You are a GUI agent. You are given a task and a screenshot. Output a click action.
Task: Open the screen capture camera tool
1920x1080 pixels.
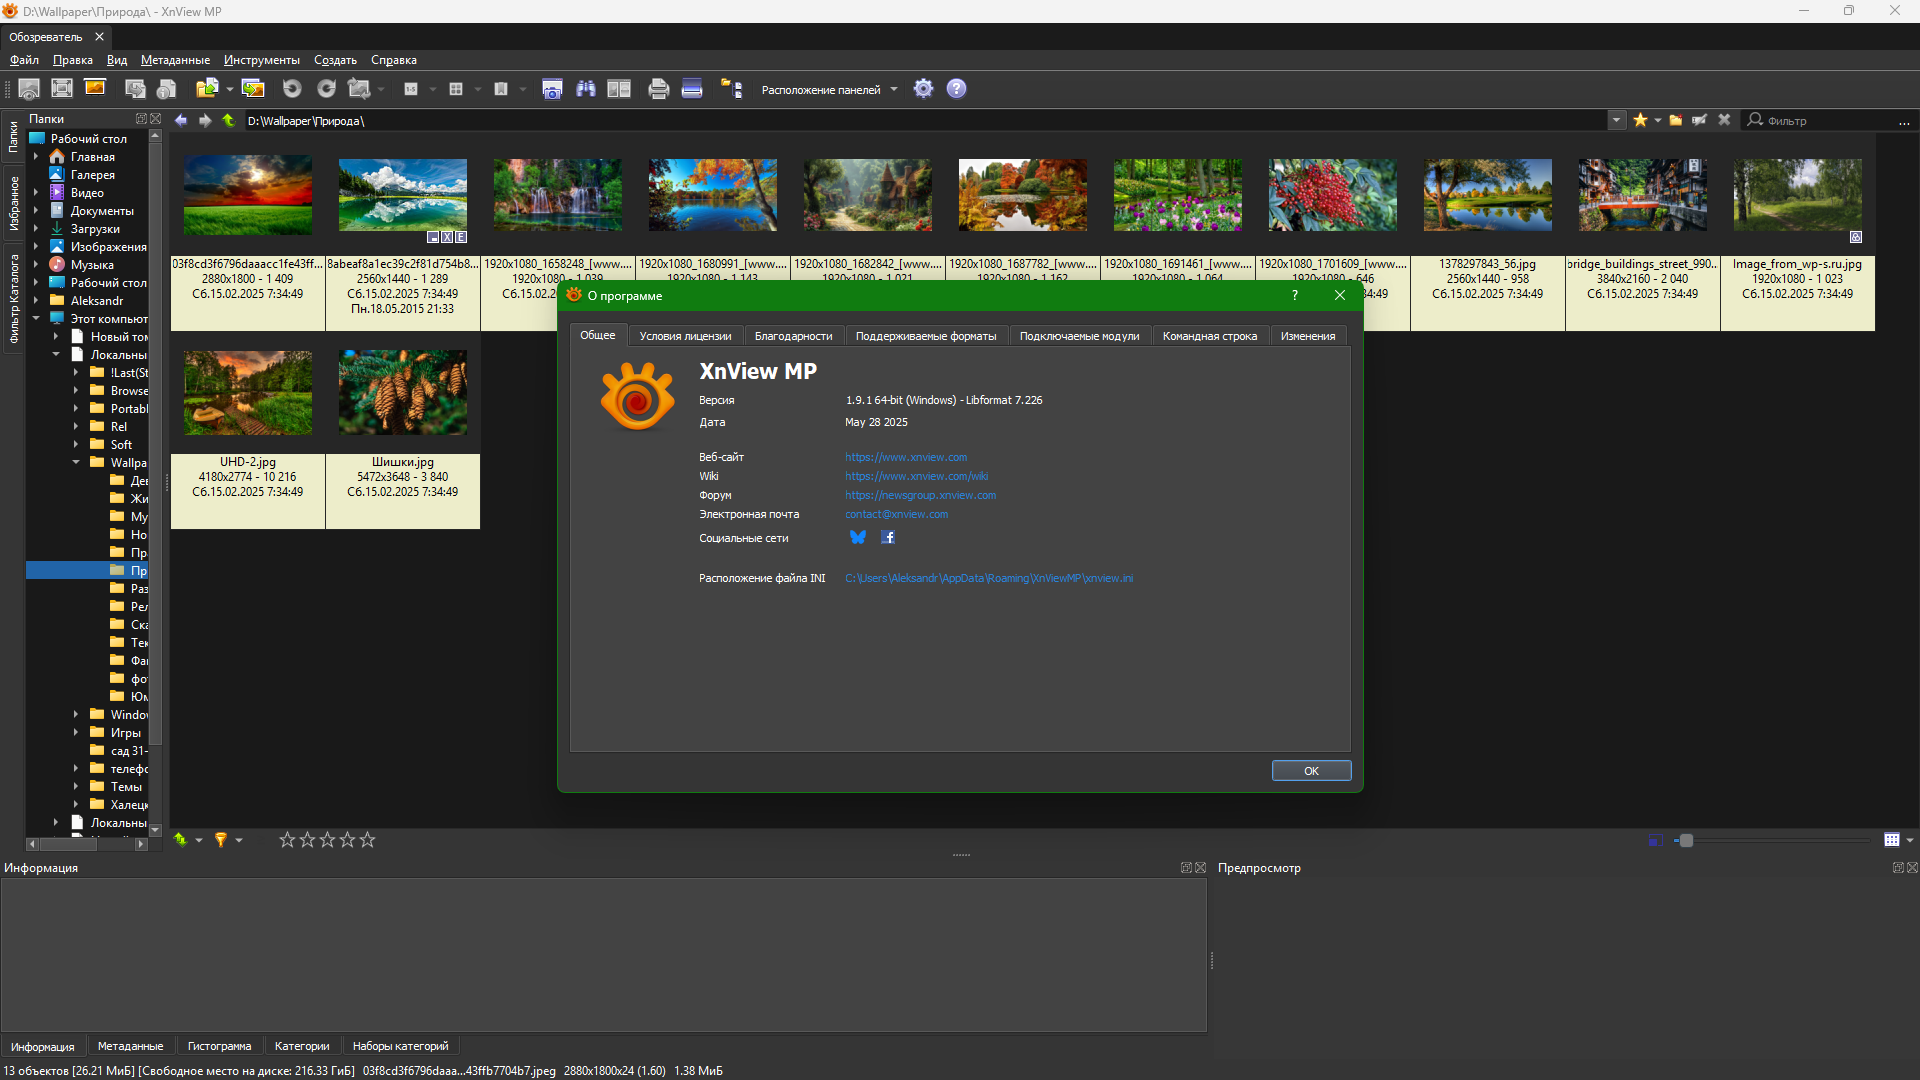552,89
